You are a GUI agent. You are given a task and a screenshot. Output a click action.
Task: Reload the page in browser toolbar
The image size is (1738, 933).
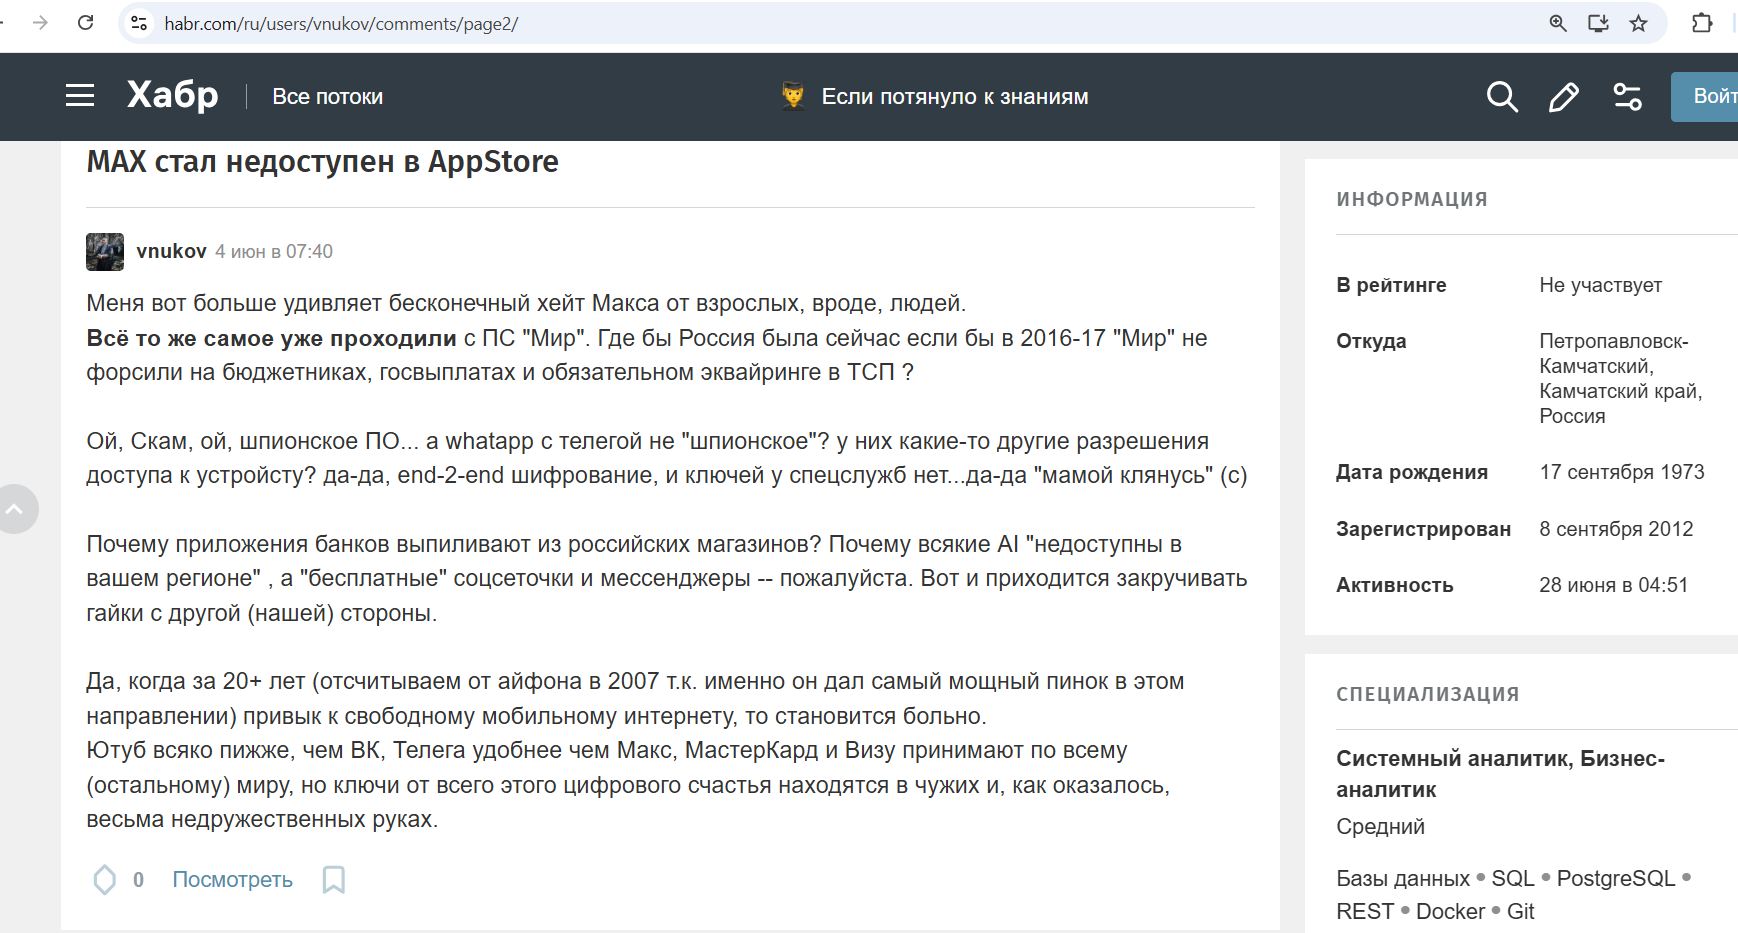86,23
